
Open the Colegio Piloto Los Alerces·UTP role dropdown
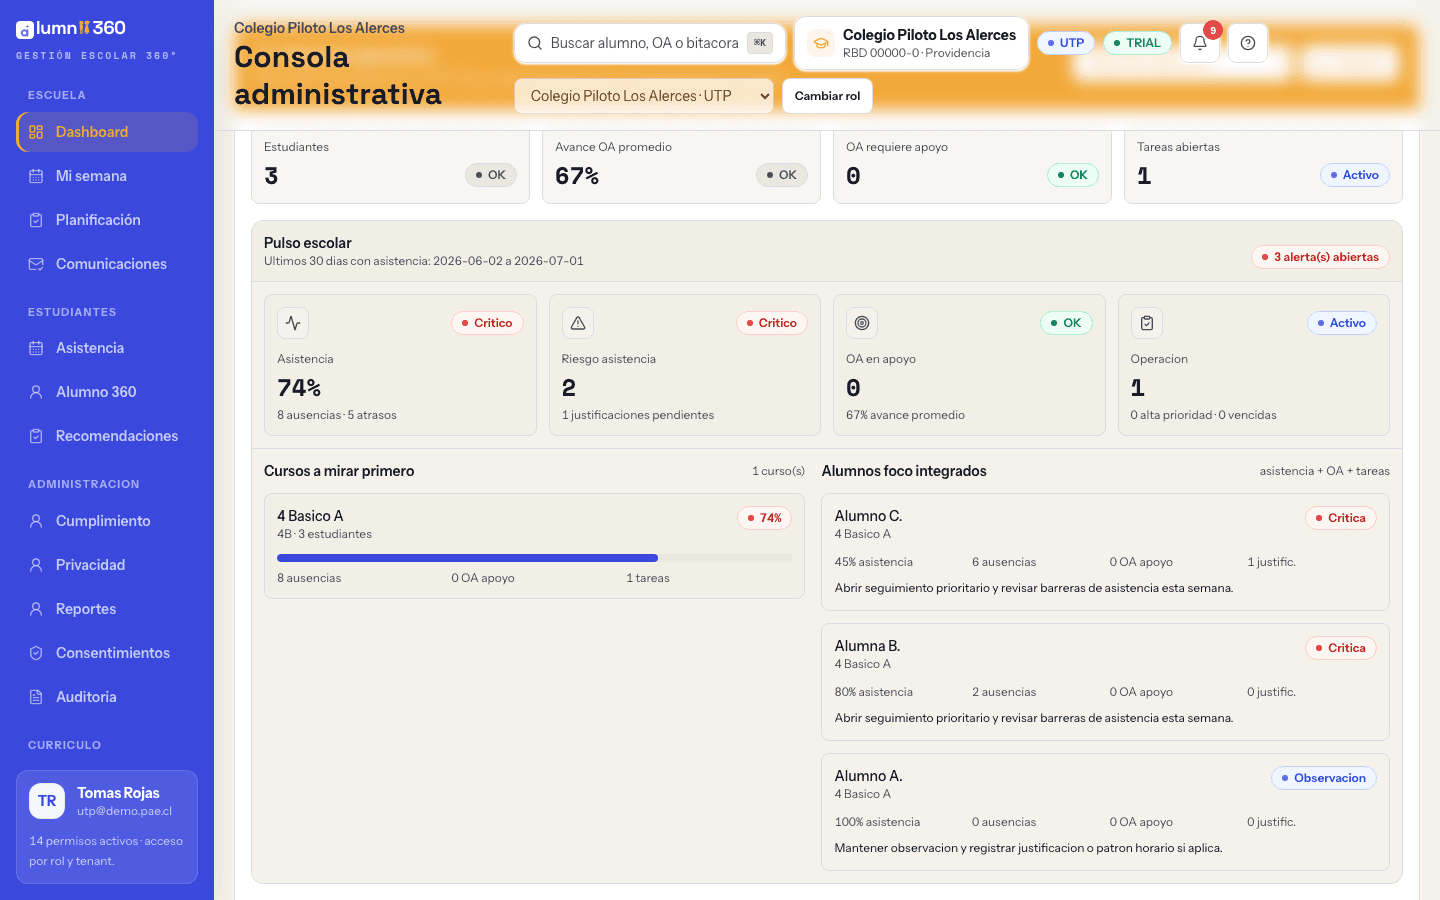644,96
